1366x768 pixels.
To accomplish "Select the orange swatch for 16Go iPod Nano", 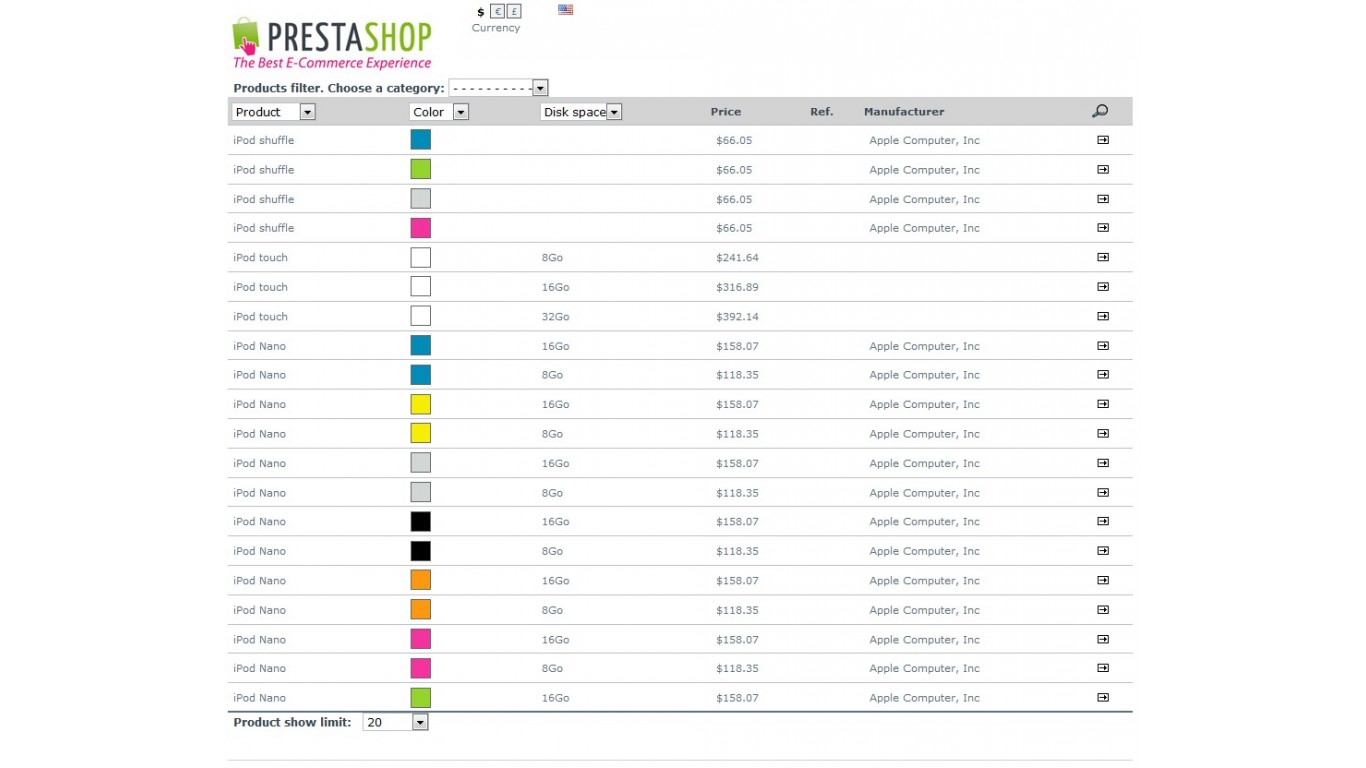I will coord(421,580).
